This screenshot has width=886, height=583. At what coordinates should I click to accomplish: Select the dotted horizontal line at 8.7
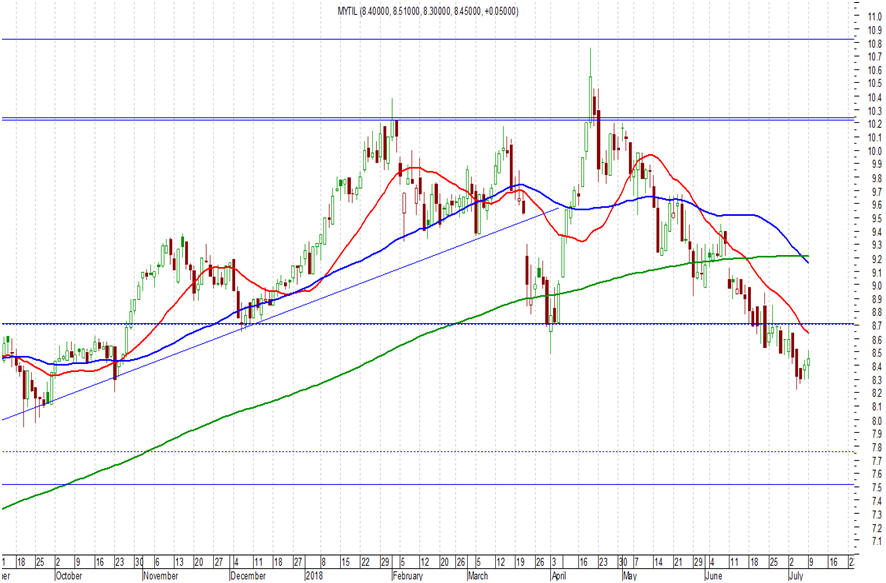pos(427,324)
